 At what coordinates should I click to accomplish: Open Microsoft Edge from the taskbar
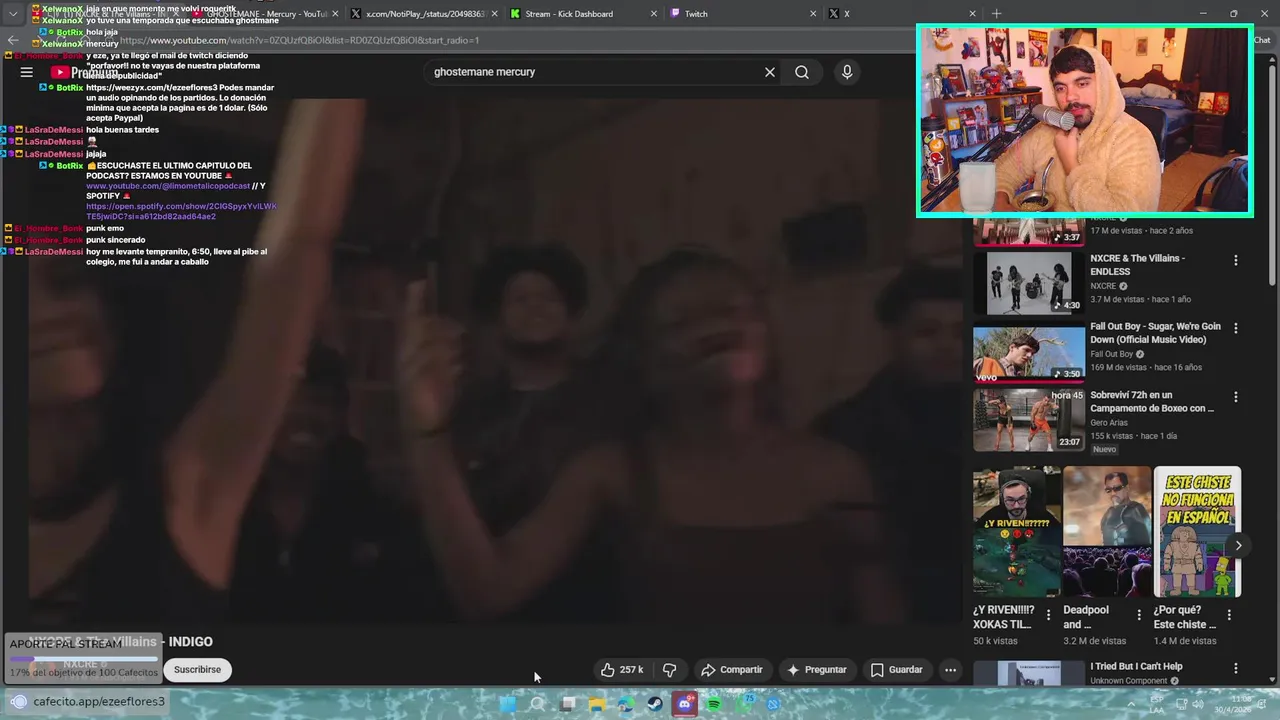pyautogui.click(x=626, y=704)
